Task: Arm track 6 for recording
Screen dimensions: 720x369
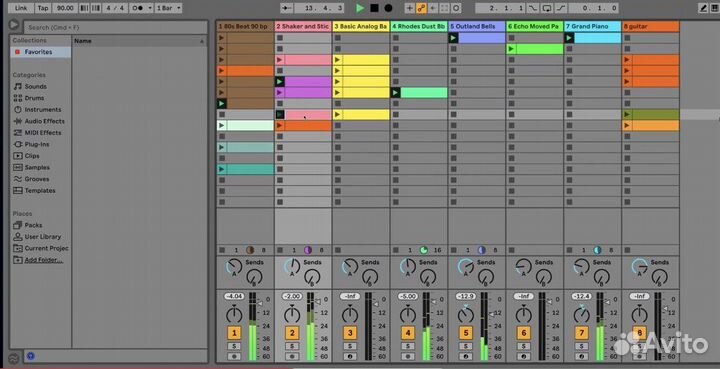Action: [x=523, y=356]
